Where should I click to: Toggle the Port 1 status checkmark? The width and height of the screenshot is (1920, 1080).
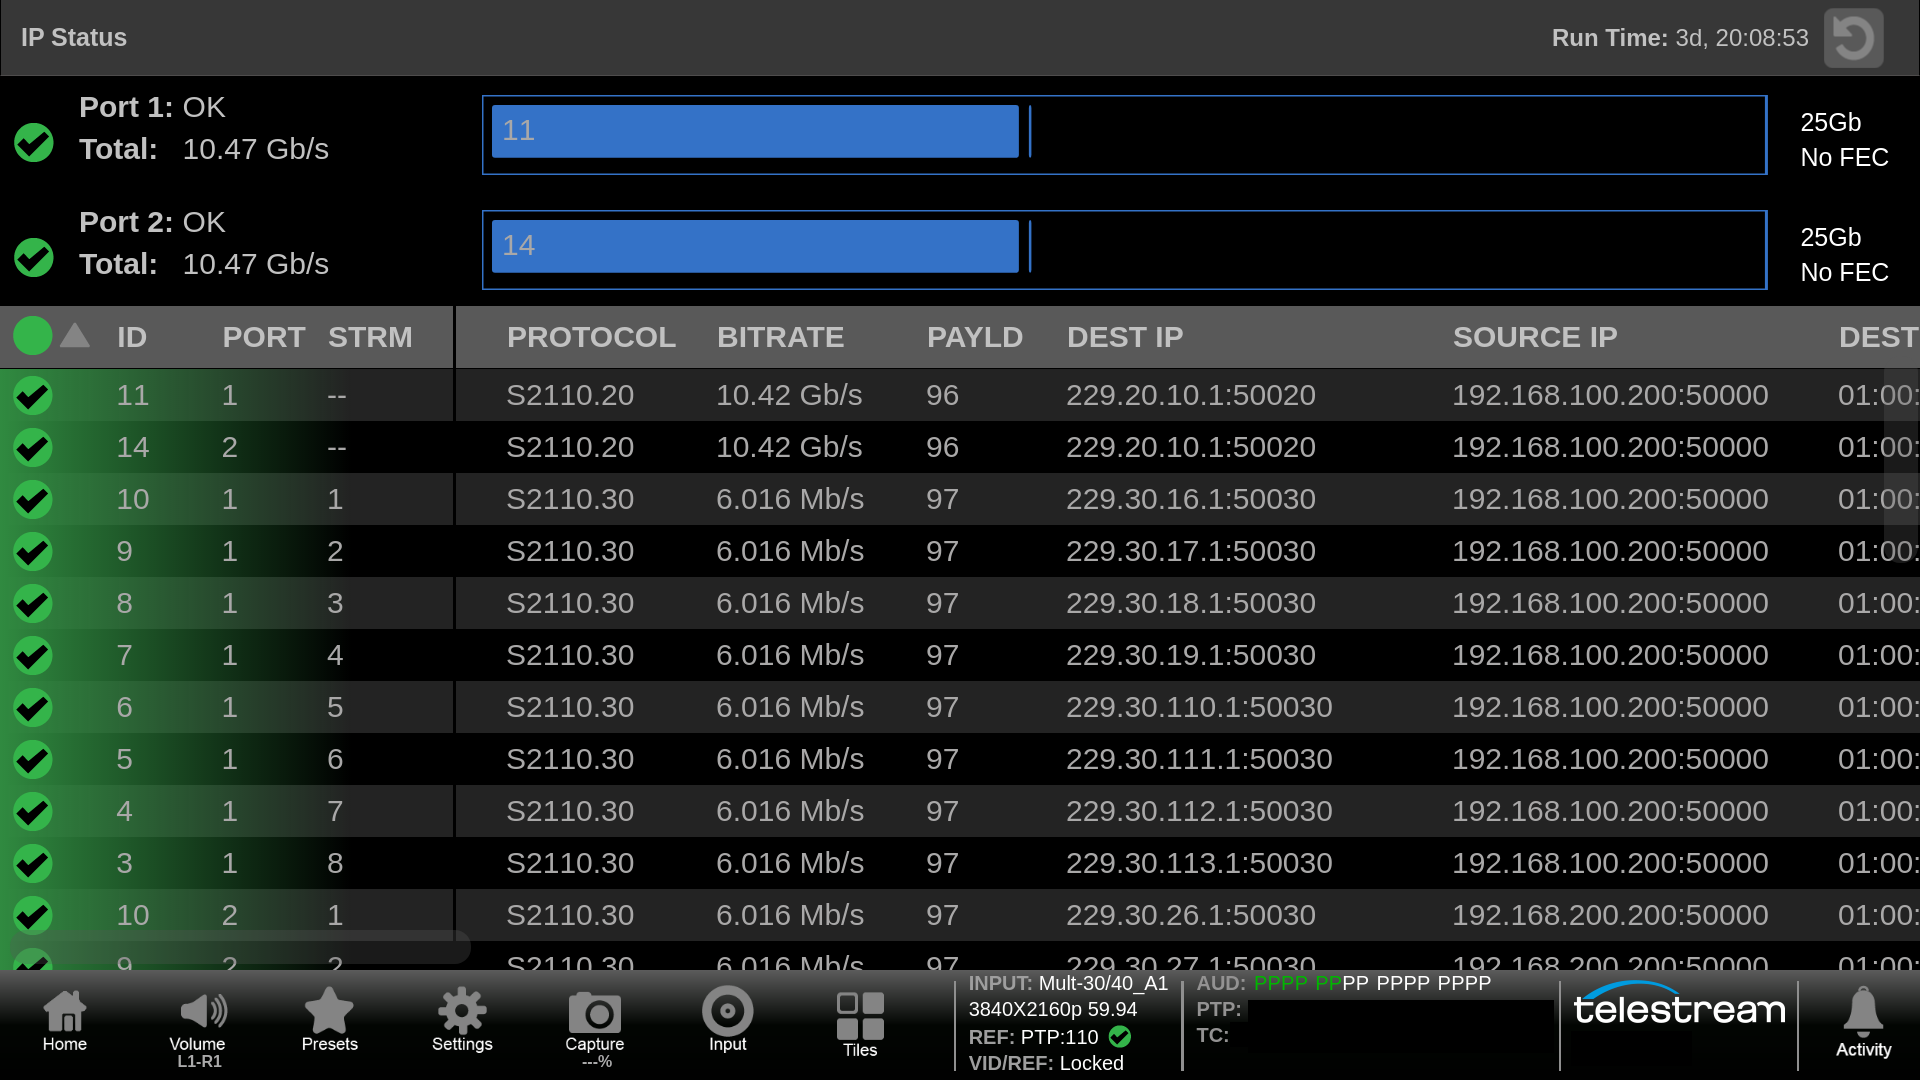pos(33,143)
